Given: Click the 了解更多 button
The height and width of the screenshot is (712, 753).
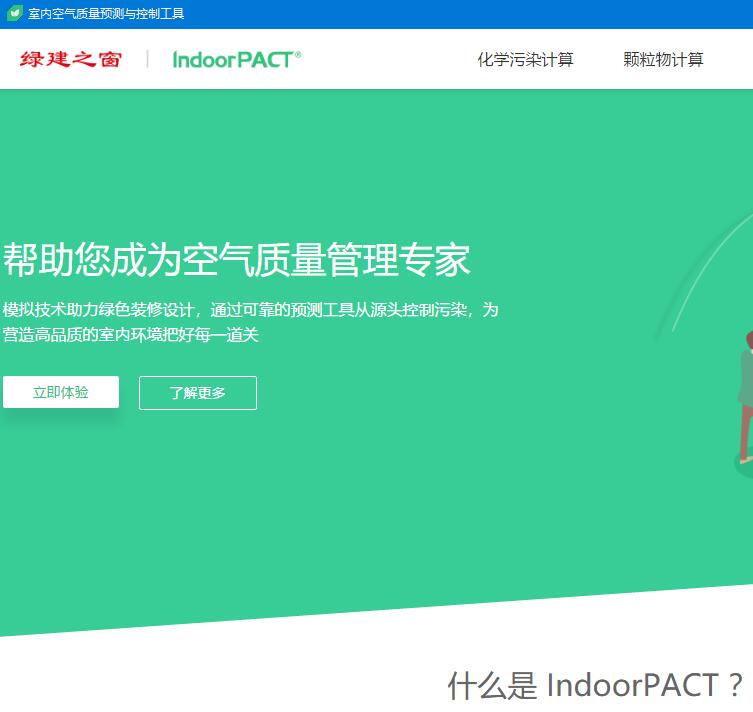Looking at the screenshot, I should coord(198,393).
